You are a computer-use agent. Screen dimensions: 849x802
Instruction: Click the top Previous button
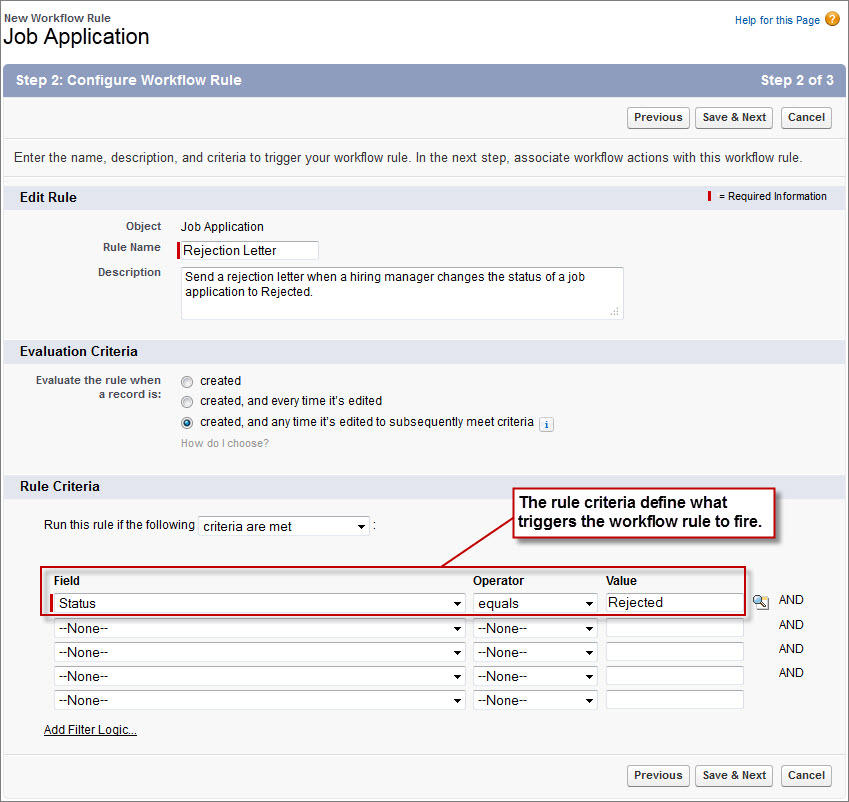pyautogui.click(x=658, y=118)
